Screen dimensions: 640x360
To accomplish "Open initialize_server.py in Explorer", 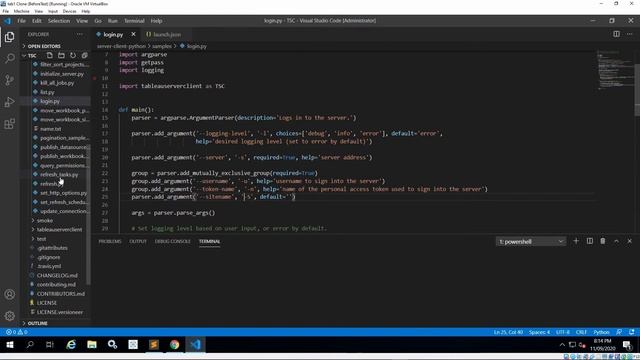I will click(x=62, y=74).
